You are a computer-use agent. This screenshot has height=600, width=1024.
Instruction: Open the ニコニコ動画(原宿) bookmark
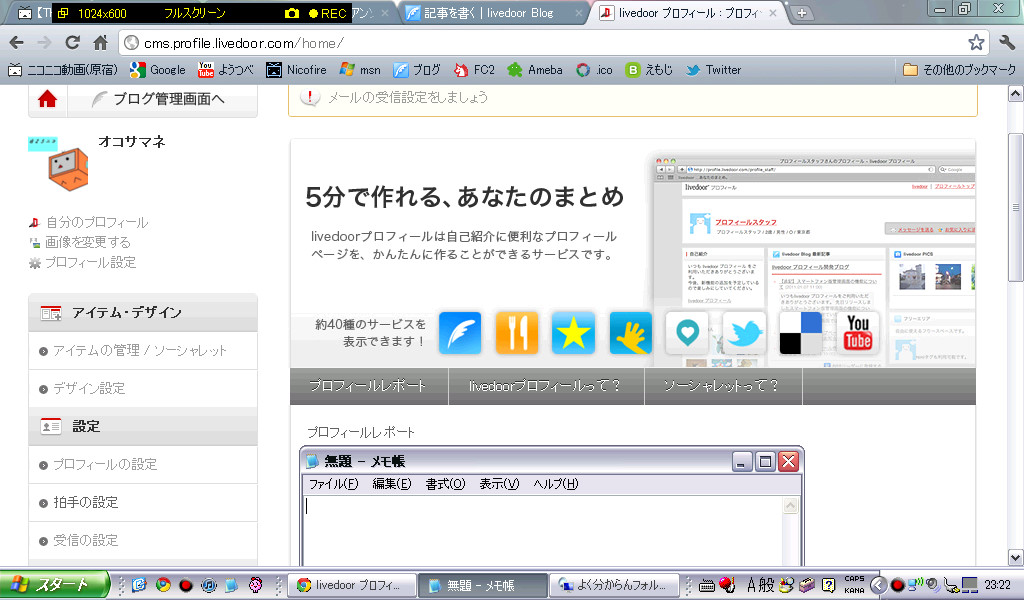(x=63, y=70)
